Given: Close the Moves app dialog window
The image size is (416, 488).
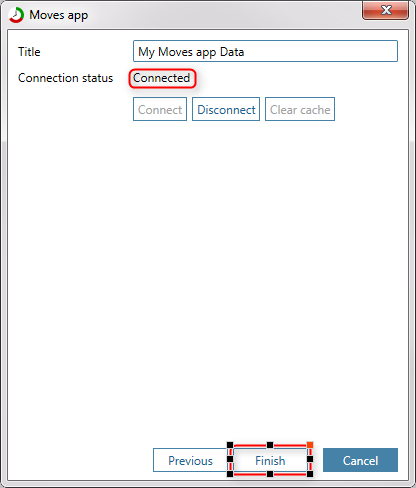Looking at the screenshot, I should [385, 10].
